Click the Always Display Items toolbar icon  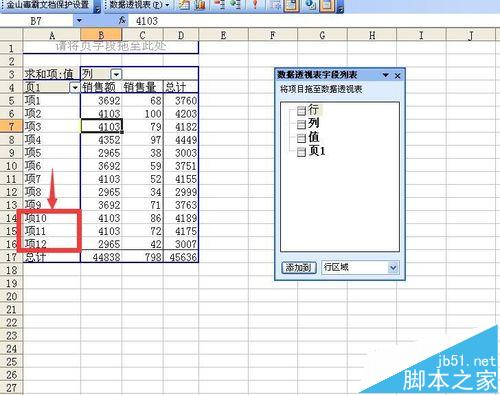click(x=292, y=6)
